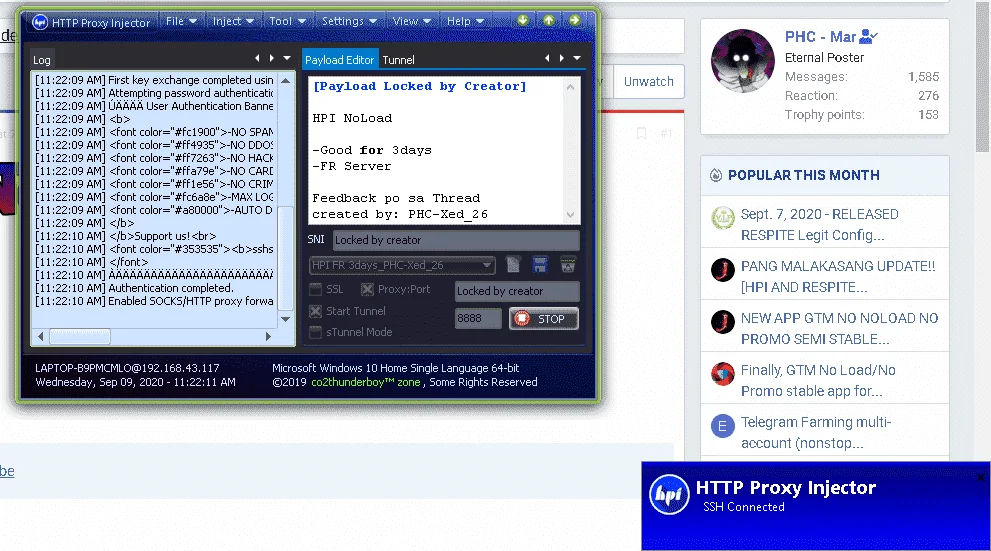Viewport: 991px width, 551px height.
Task: Click the PHC - Mar profile avatar
Action: 743,61
